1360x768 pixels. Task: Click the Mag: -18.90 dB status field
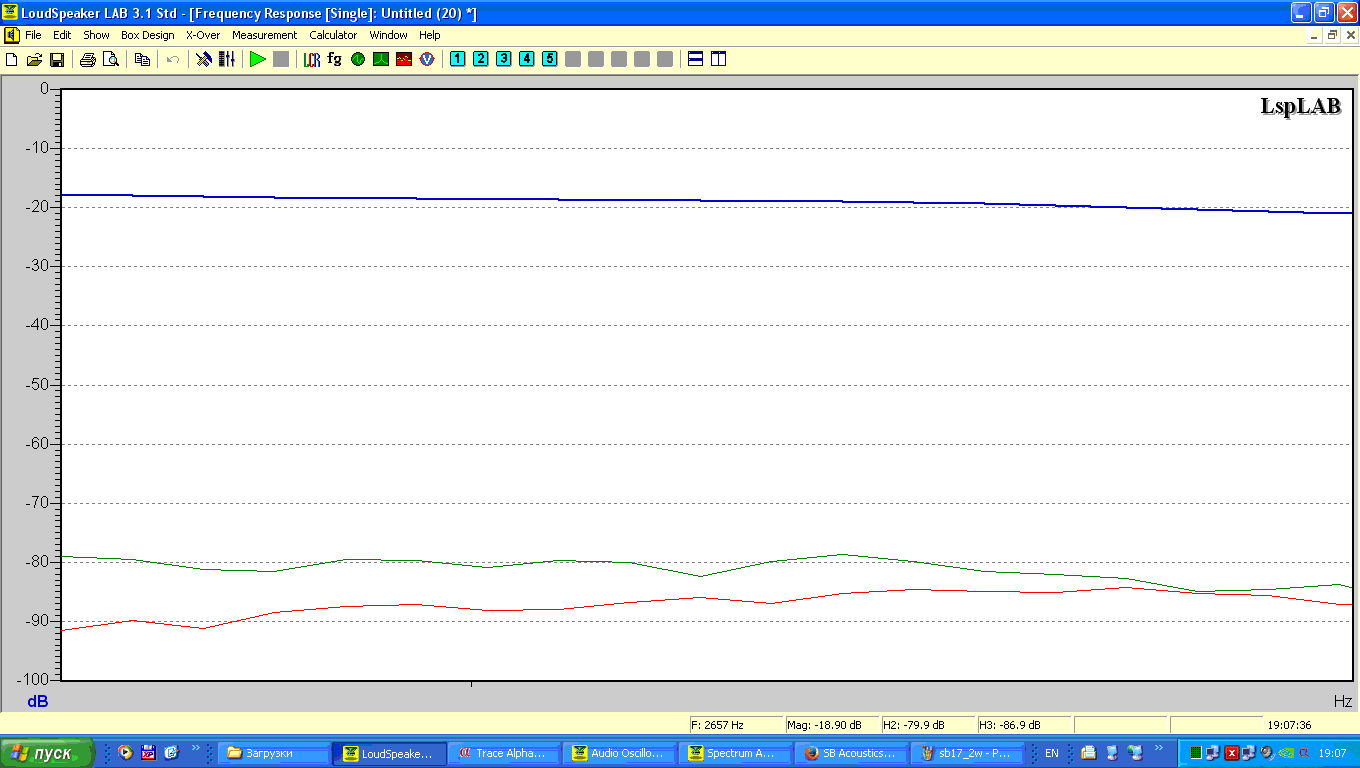pos(831,725)
